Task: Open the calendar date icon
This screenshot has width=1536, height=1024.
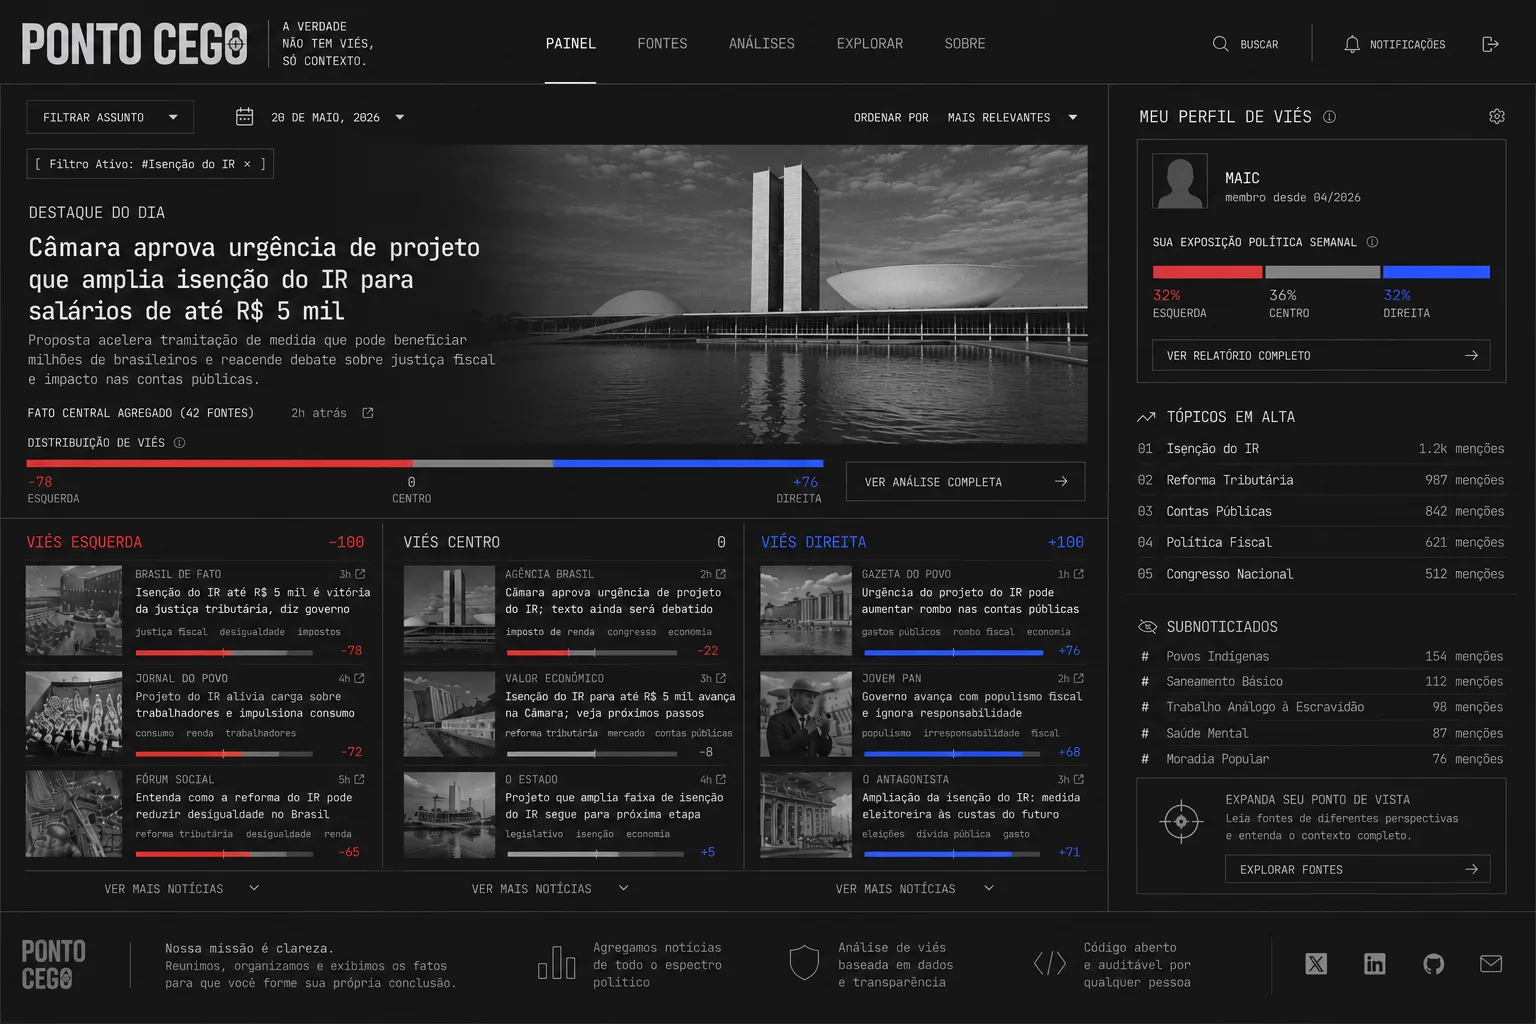Action: click(244, 117)
